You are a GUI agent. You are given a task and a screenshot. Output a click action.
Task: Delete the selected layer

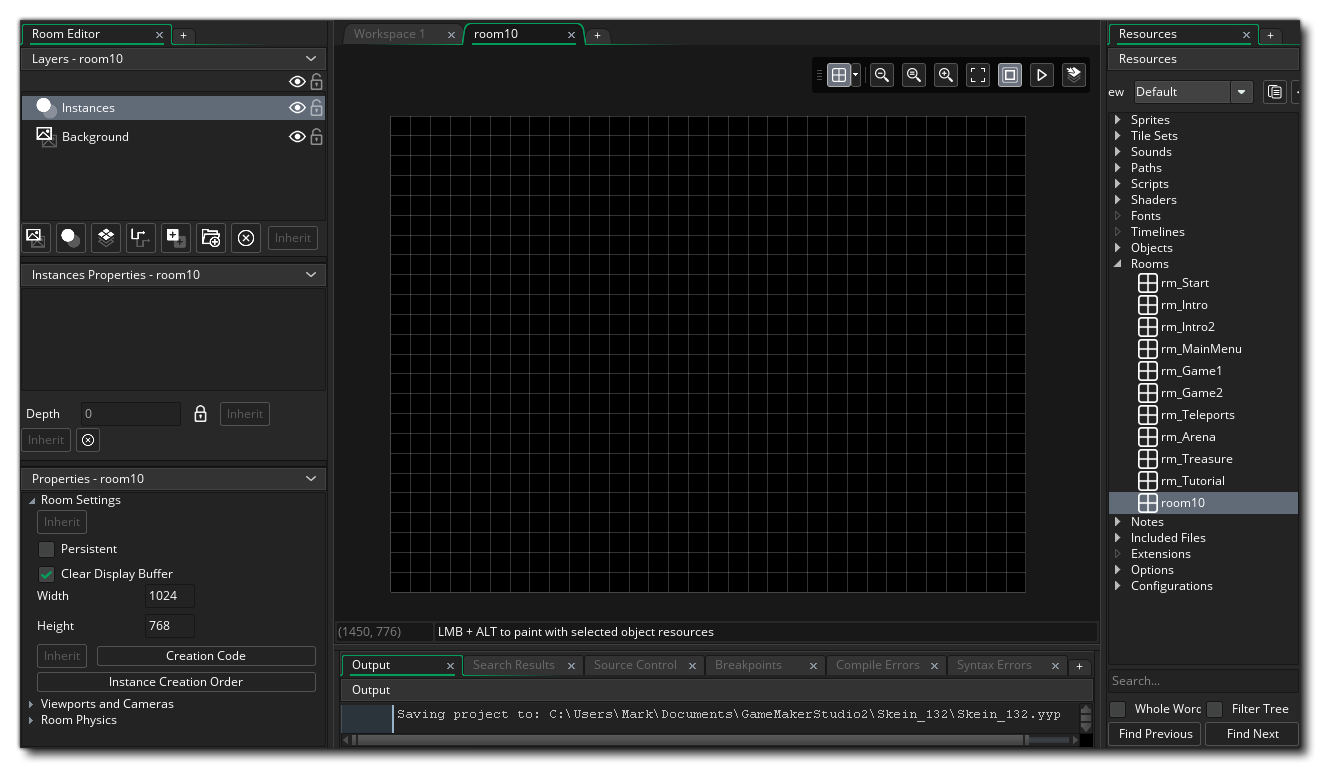[x=246, y=238]
